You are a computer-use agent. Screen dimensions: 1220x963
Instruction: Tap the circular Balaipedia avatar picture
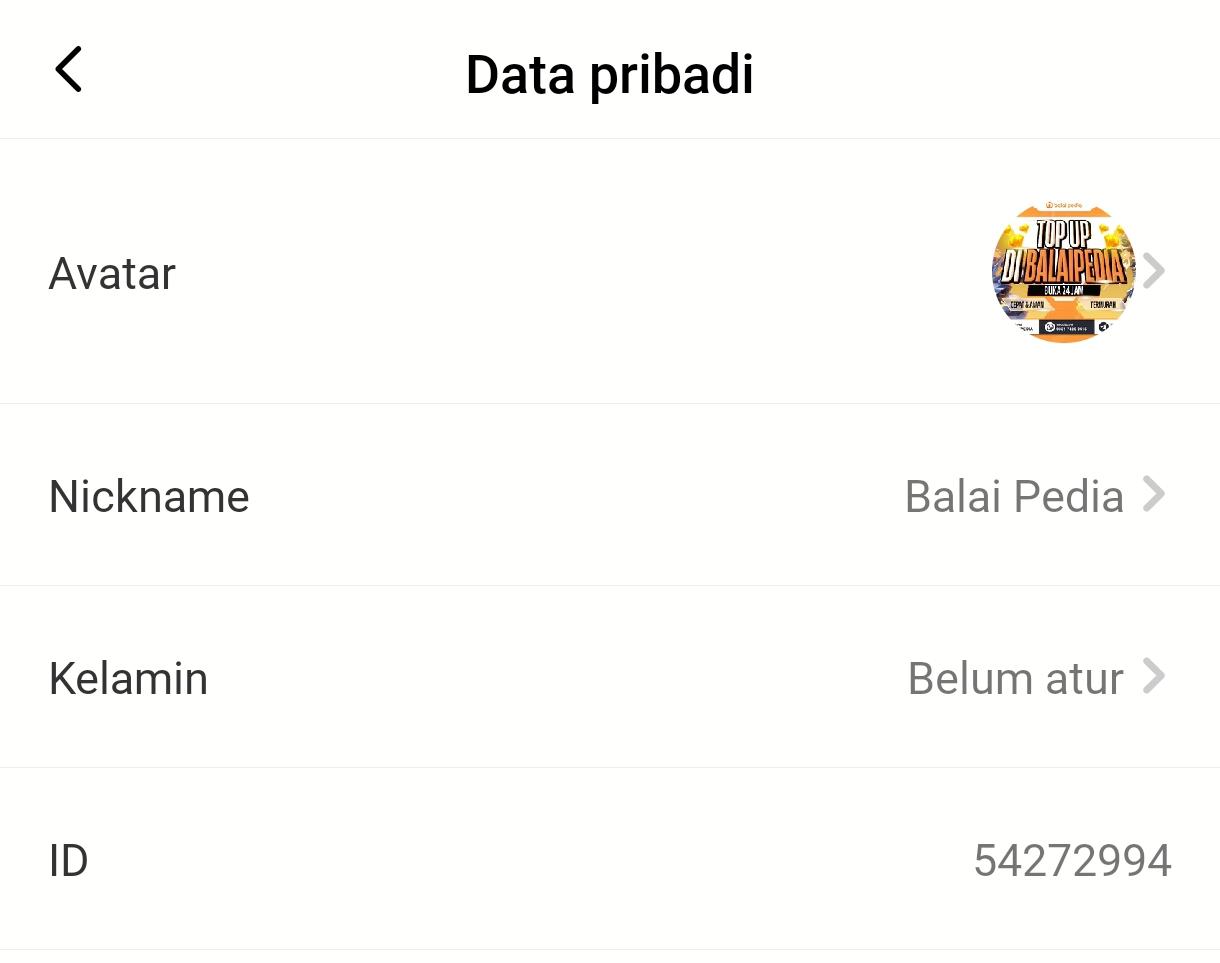click(1064, 271)
